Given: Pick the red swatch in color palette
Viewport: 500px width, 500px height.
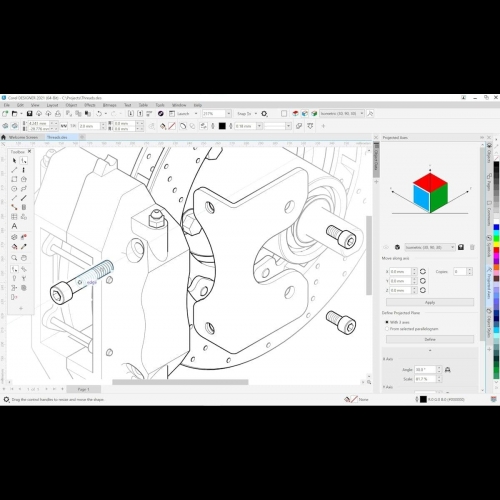Looking at the screenshot, I should pyautogui.click(x=496, y=250).
